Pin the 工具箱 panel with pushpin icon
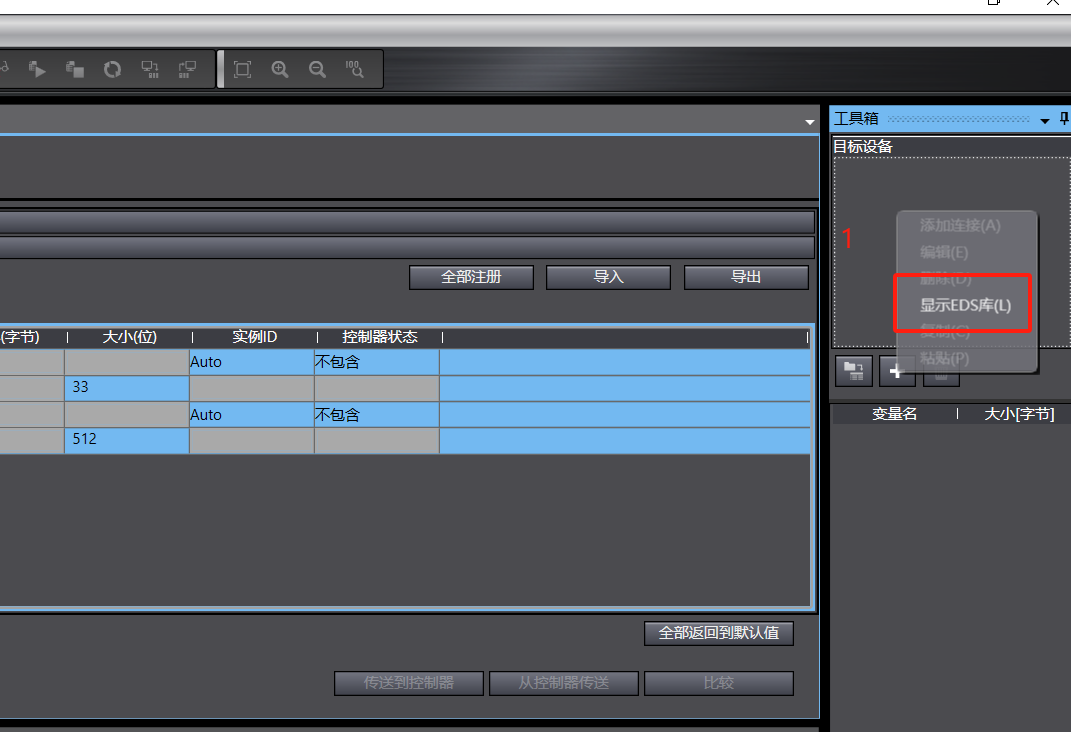1071x732 pixels. [x=1063, y=119]
